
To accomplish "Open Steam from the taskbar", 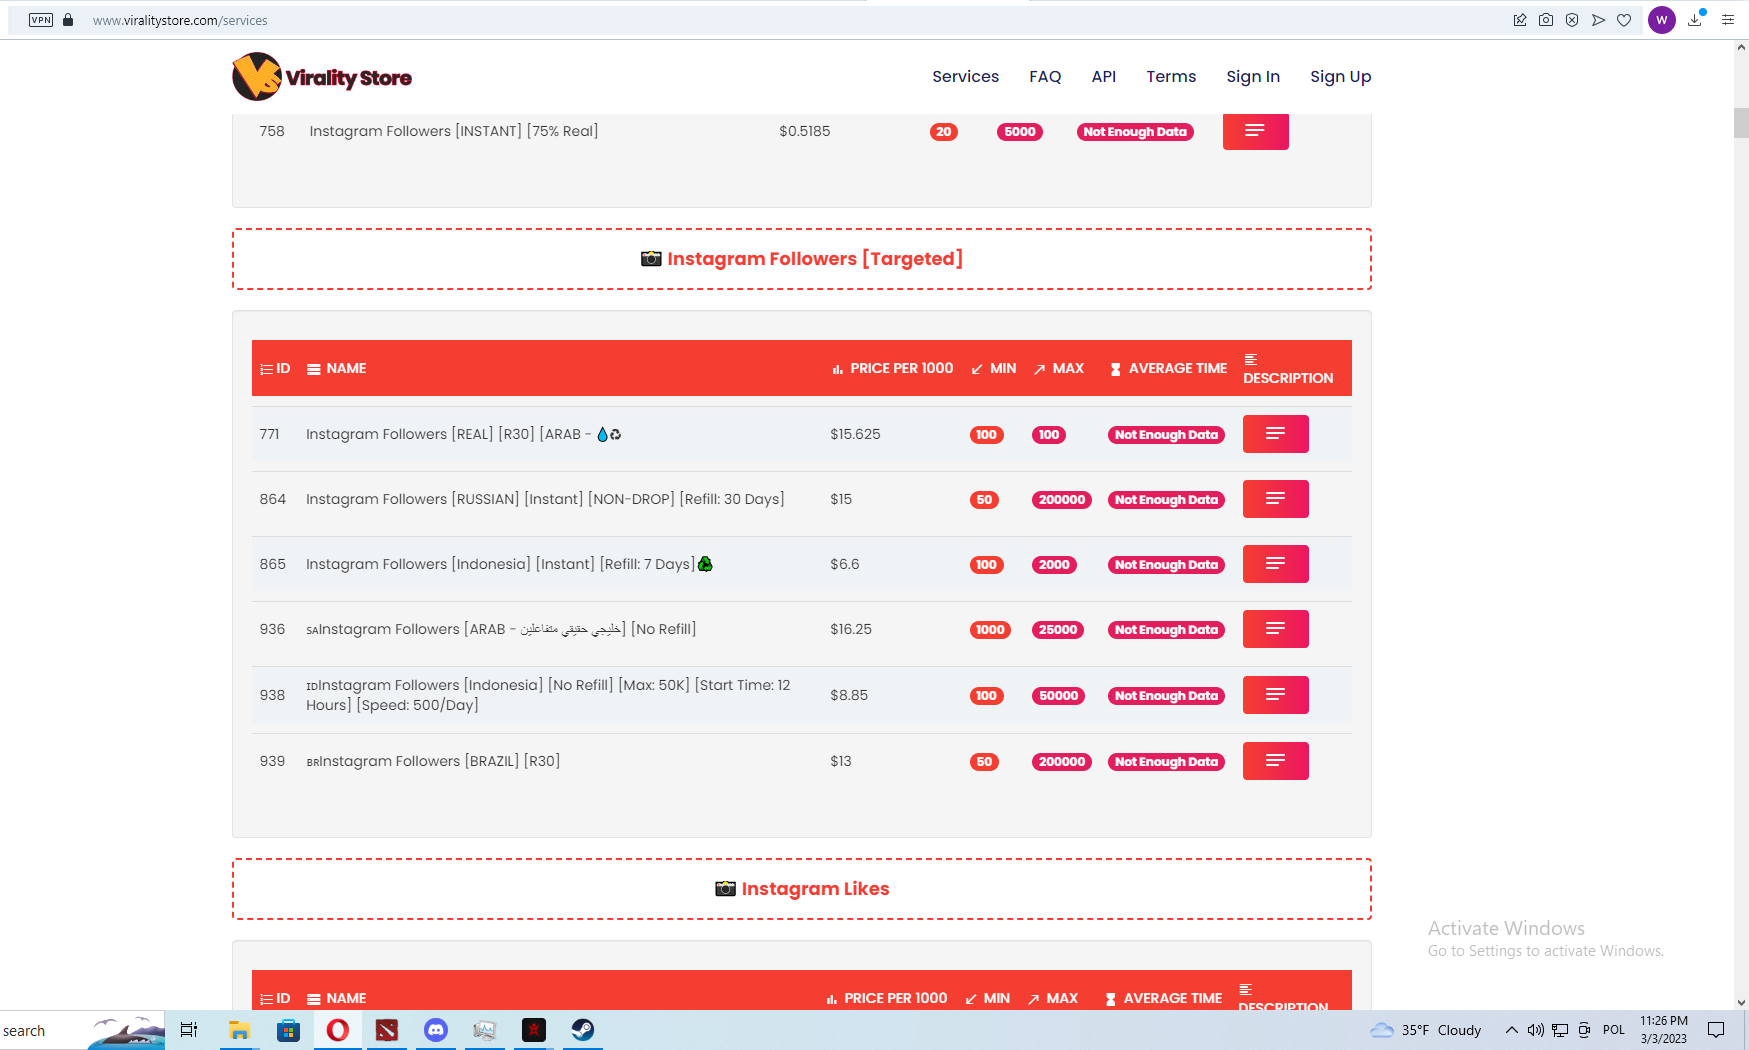I will (x=583, y=1030).
